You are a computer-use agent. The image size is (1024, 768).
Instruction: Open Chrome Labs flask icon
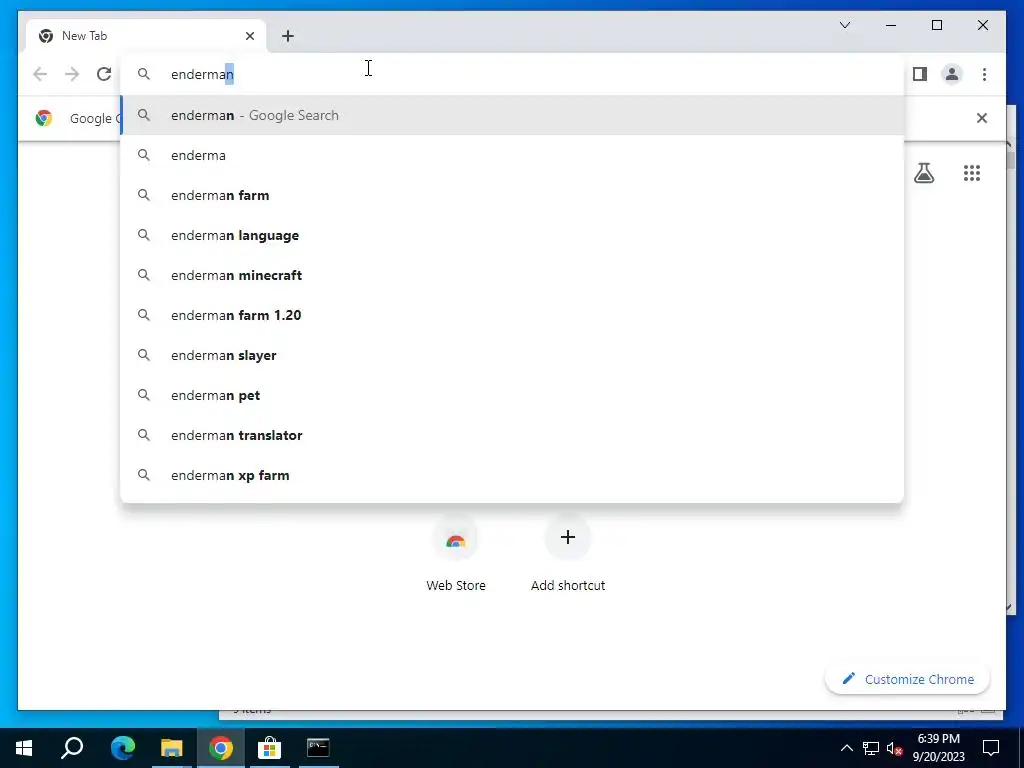(924, 173)
